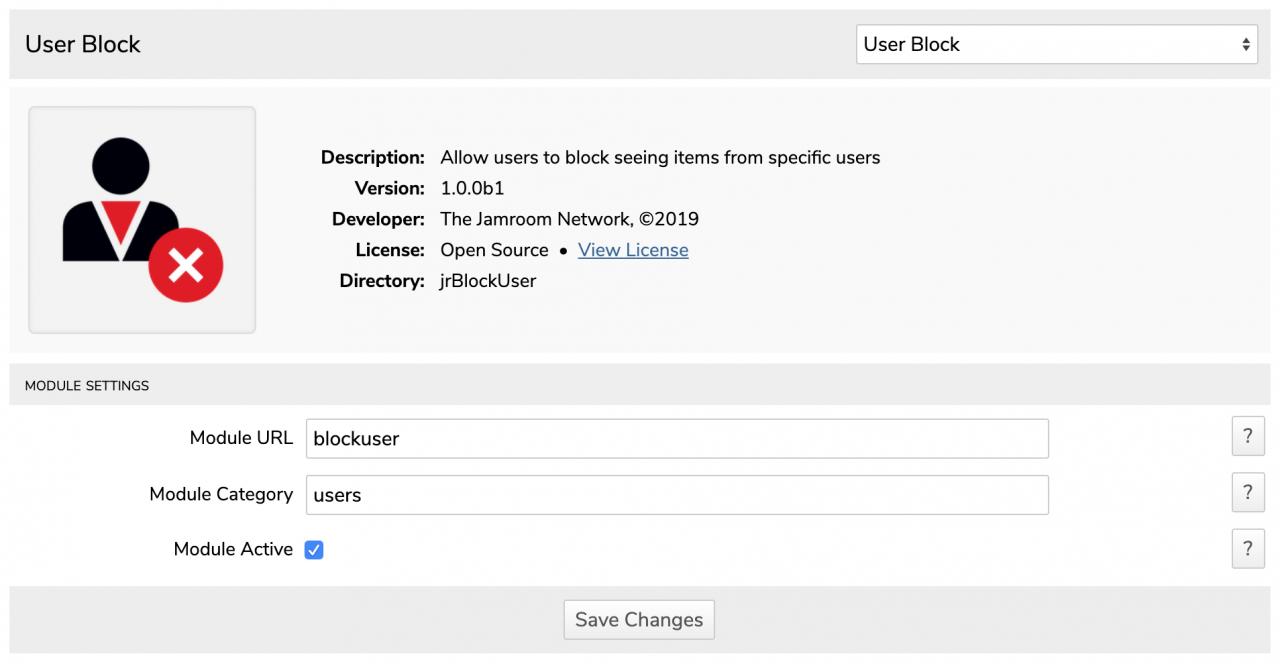This screenshot has height=664, width=1280.
Task: Click the red X badge on module icon
Action: pyautogui.click(x=186, y=265)
